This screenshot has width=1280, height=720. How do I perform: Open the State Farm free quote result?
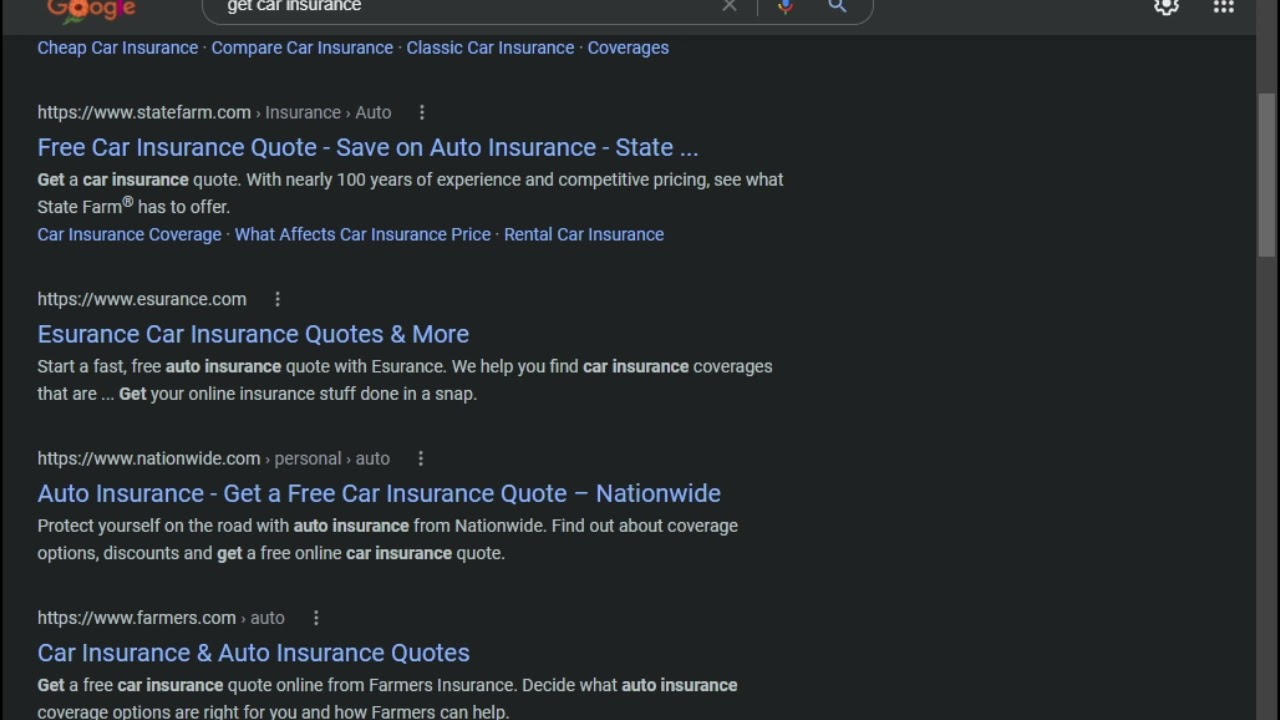pos(367,147)
